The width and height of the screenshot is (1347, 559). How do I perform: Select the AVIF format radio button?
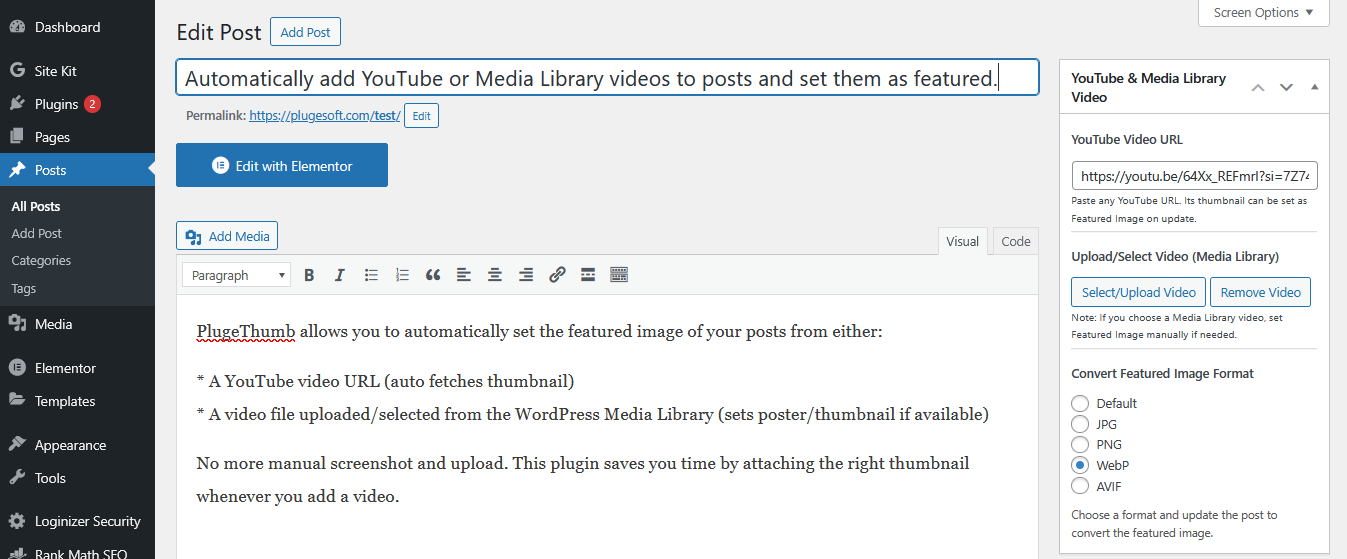coord(1080,486)
